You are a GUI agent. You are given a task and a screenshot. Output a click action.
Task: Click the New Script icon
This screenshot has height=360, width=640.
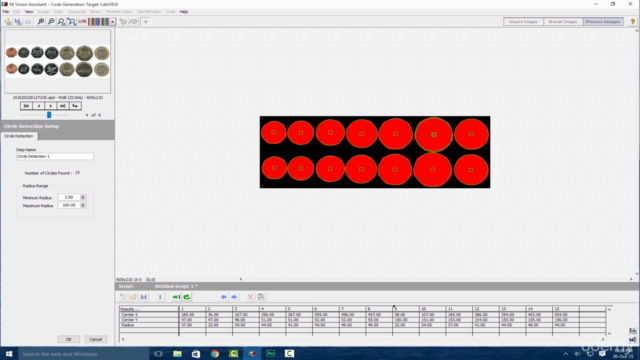123,297
